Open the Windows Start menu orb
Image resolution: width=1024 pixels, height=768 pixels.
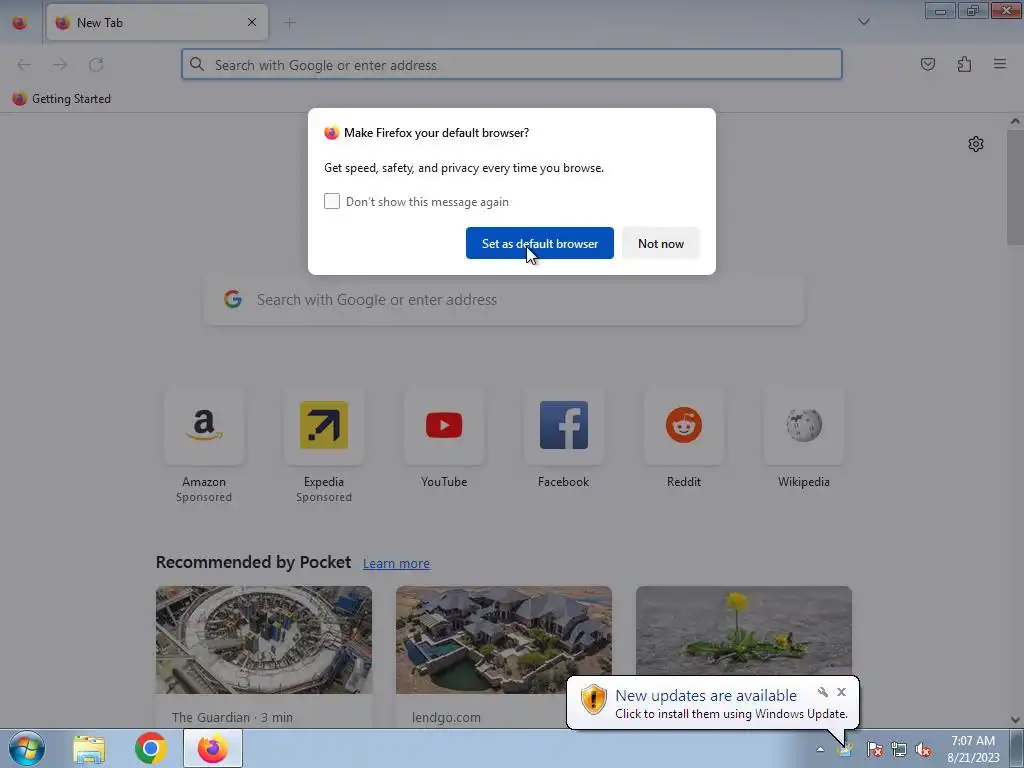[27, 748]
